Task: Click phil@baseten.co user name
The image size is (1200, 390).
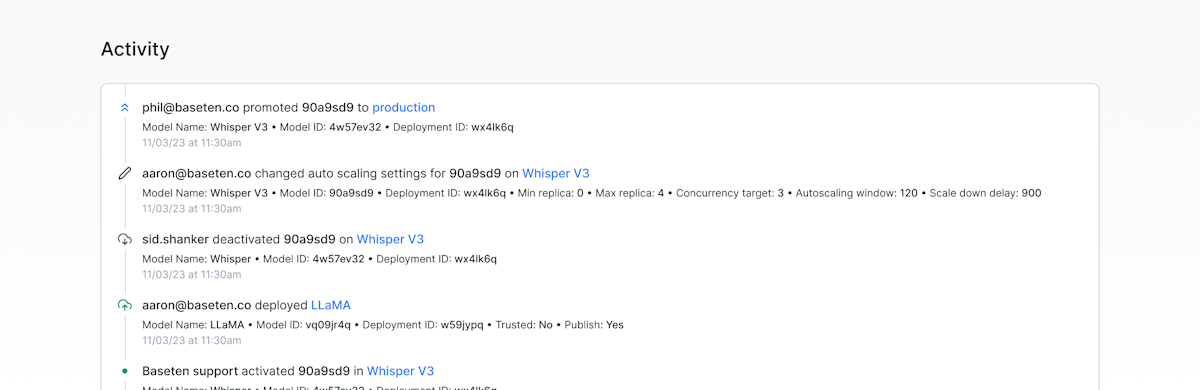Action: click(x=190, y=107)
